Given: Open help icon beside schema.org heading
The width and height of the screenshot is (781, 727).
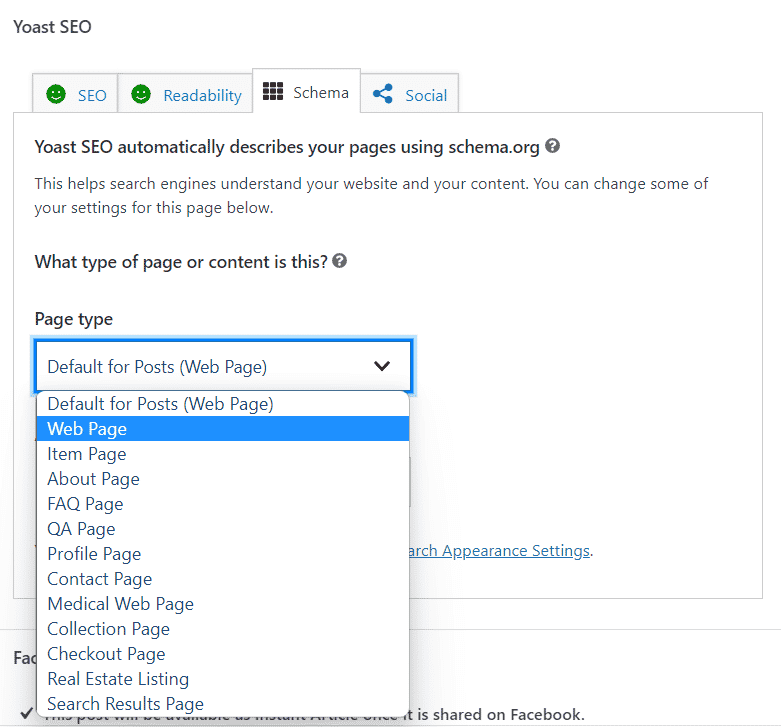Looking at the screenshot, I should point(552,146).
